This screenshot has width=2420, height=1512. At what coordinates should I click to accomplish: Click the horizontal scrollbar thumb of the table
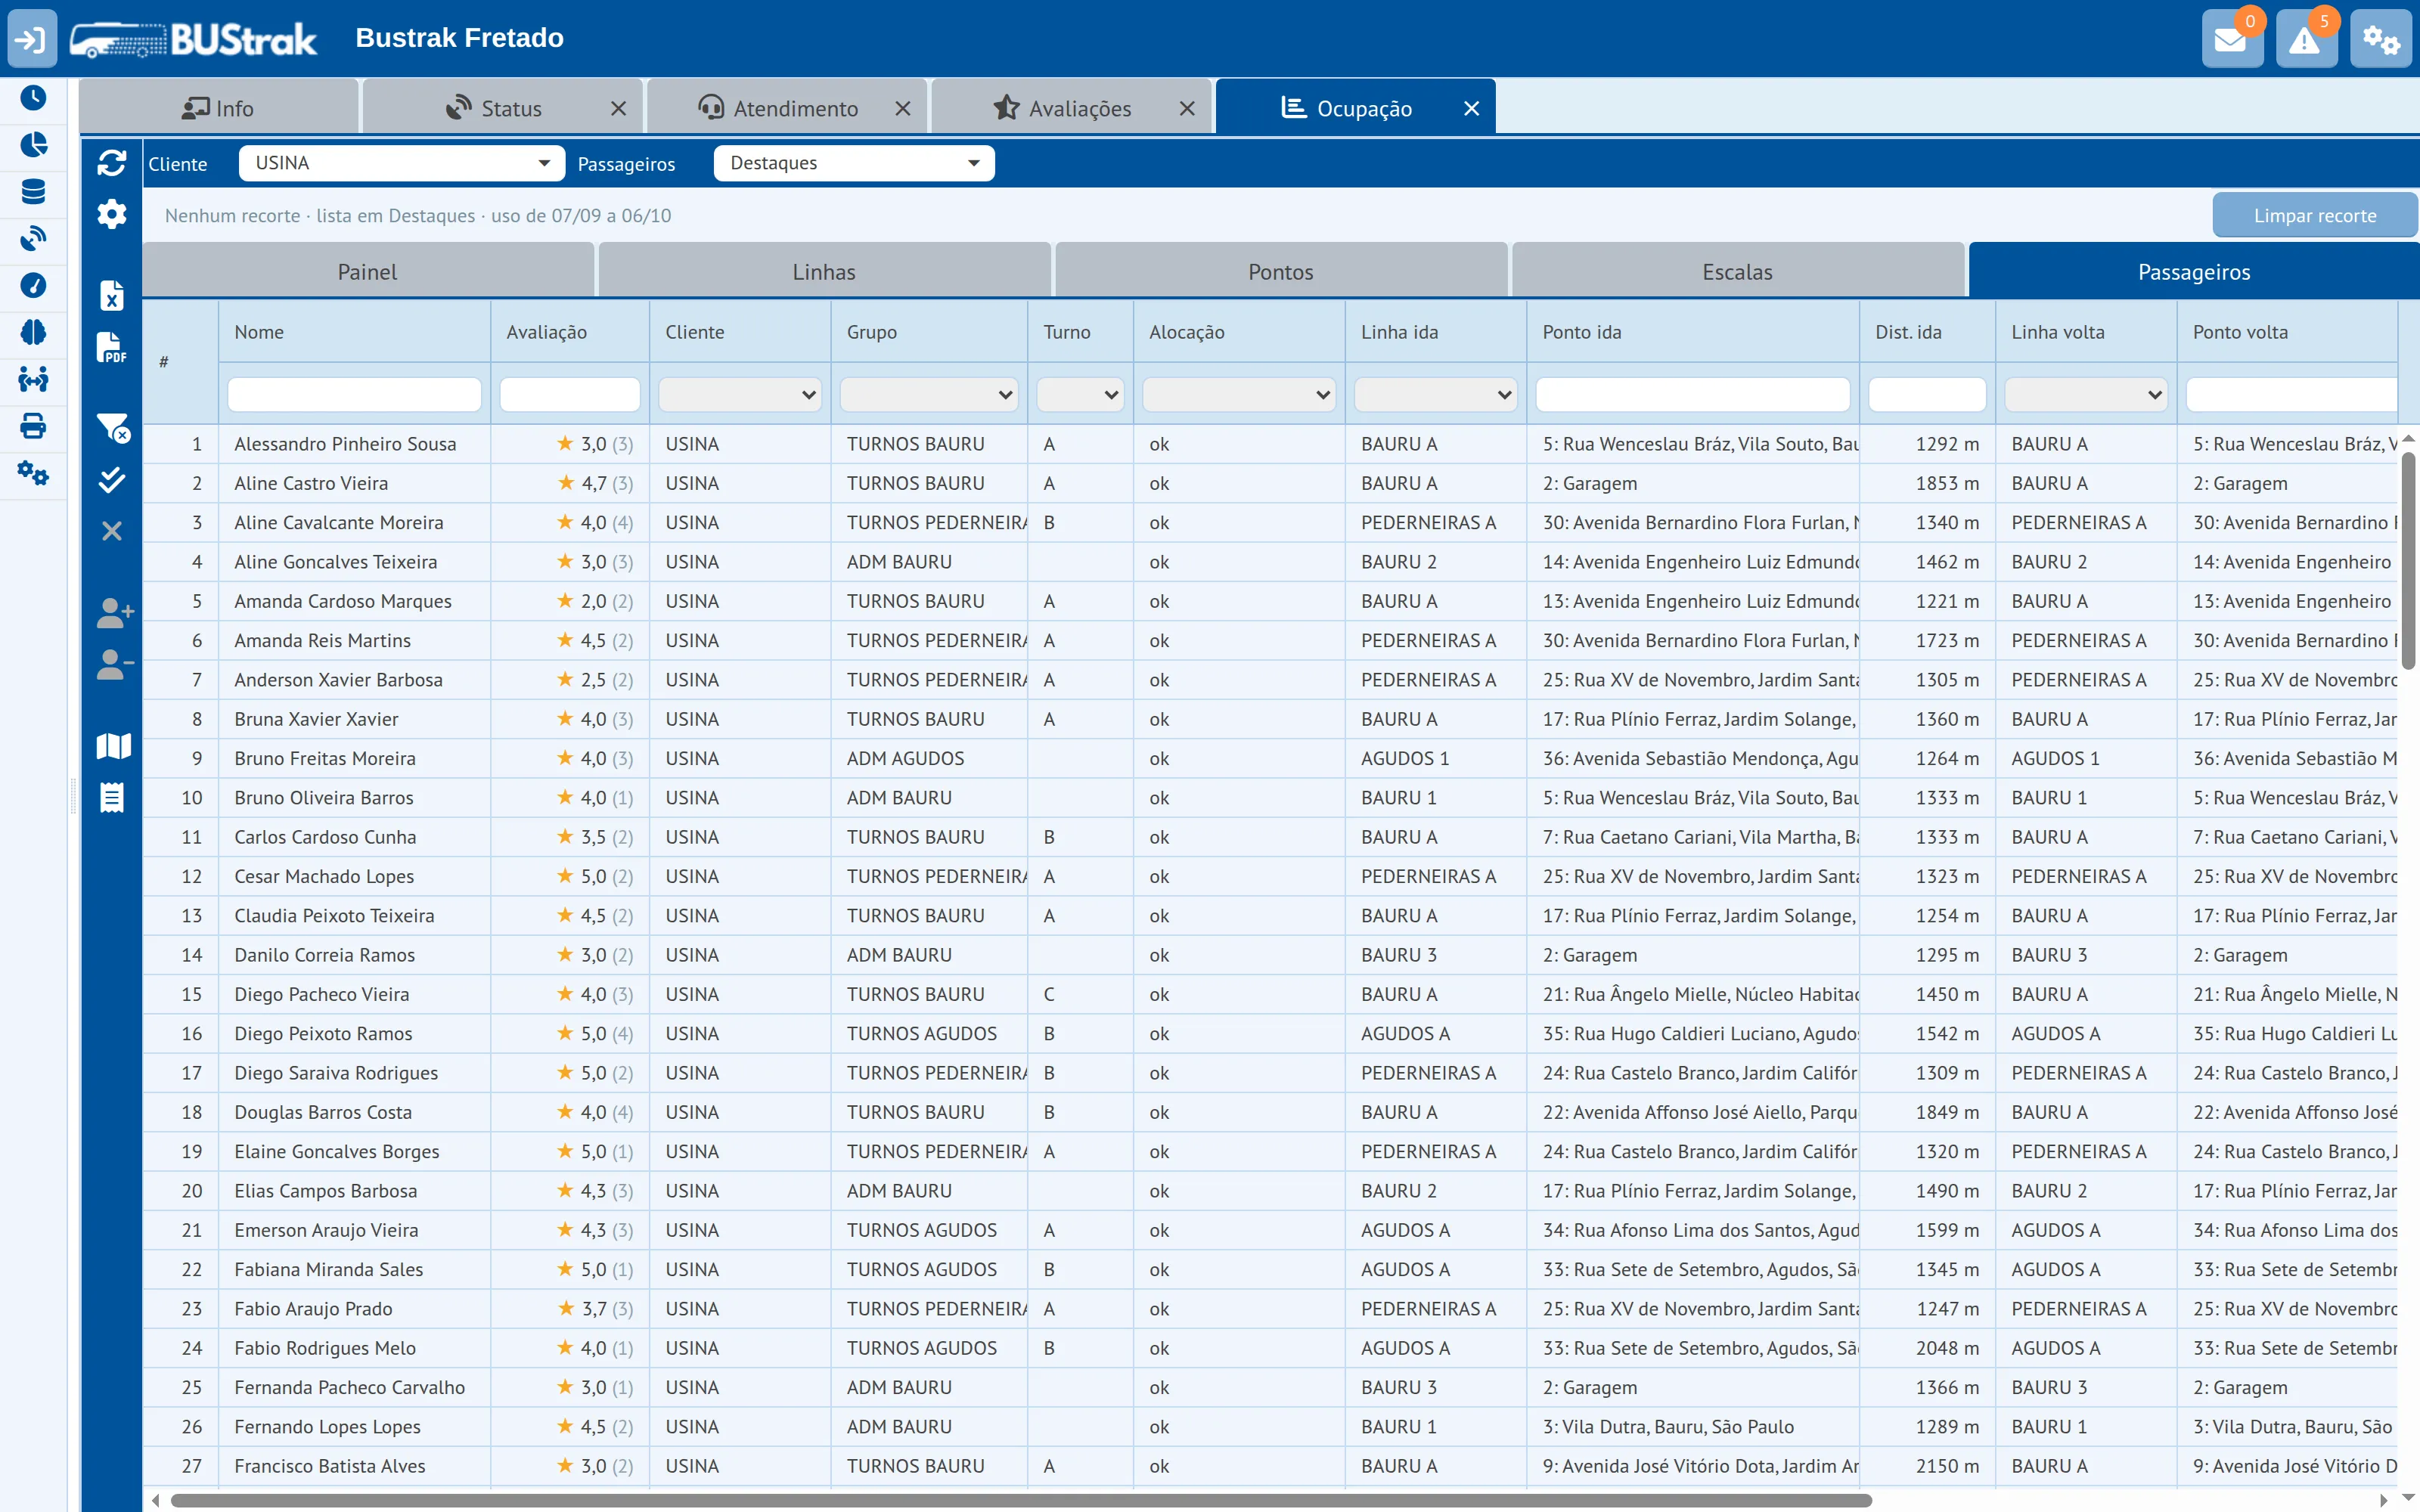point(1021,1500)
